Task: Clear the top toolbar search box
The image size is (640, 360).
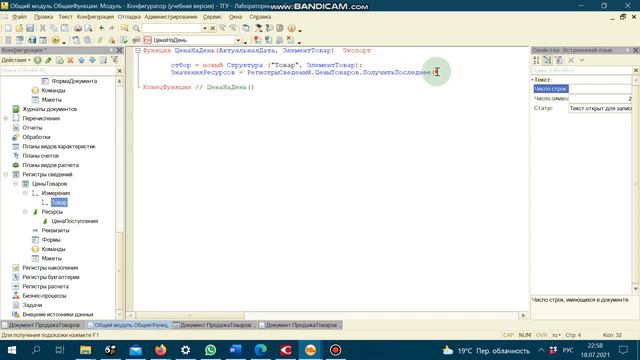Action: pos(213,28)
